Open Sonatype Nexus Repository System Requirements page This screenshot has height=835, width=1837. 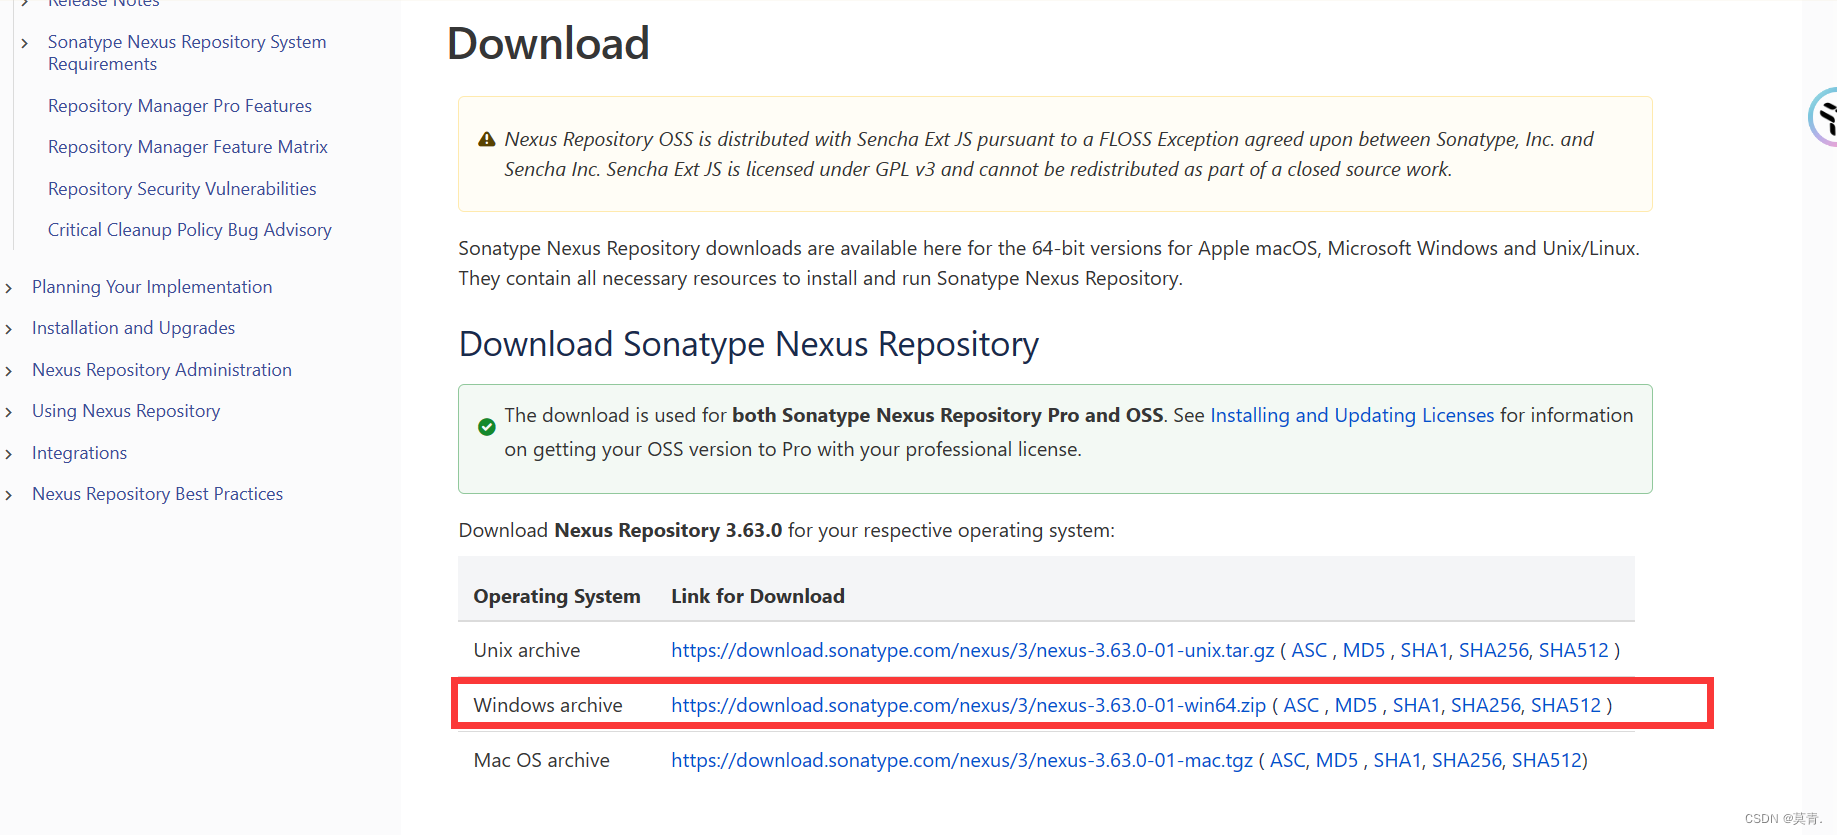pyautogui.click(x=187, y=53)
